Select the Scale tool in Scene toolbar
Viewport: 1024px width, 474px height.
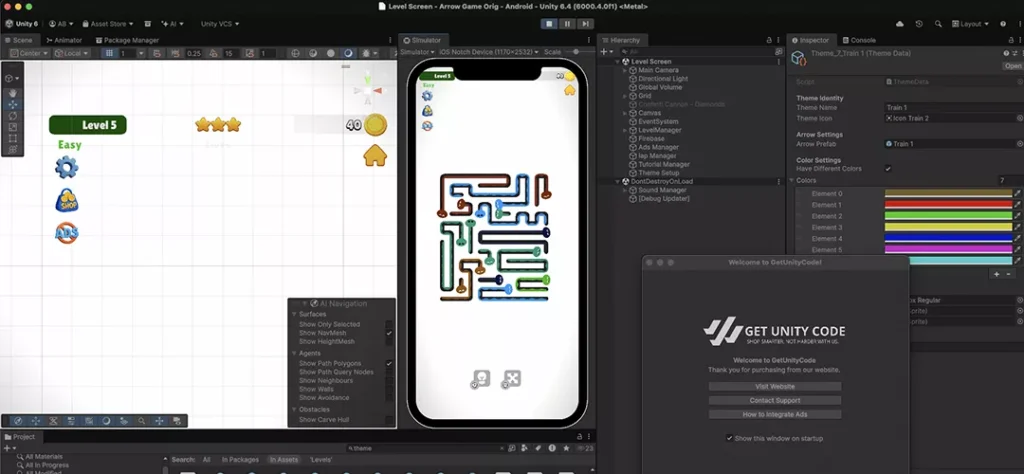12,127
